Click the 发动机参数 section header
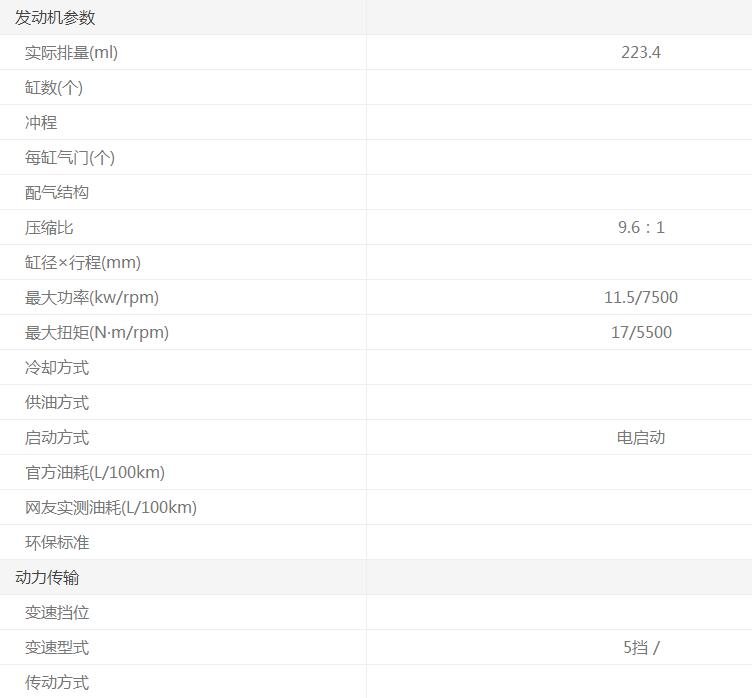Viewport: 752px width, 698px height. pos(55,18)
